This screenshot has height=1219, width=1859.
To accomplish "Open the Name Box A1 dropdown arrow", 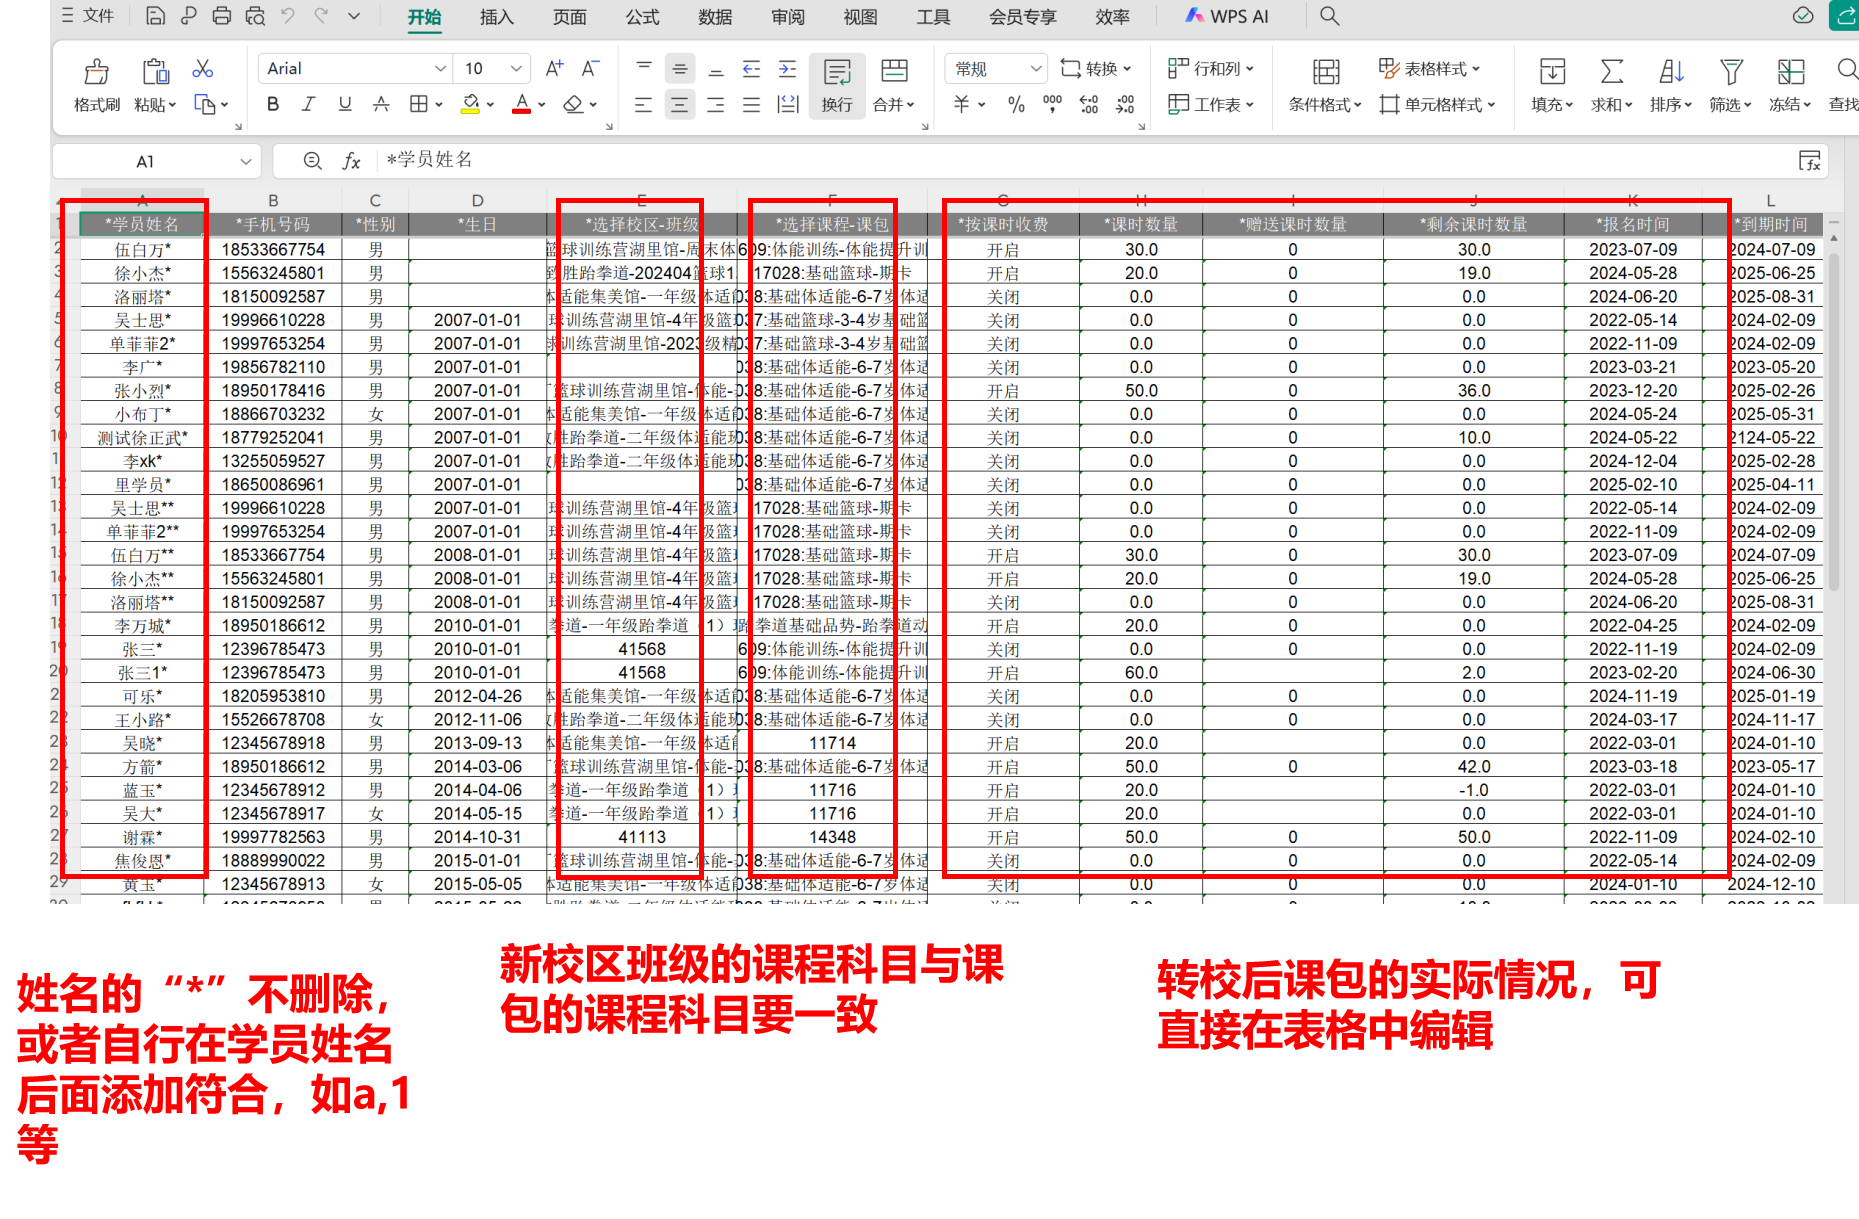I will (x=246, y=161).
